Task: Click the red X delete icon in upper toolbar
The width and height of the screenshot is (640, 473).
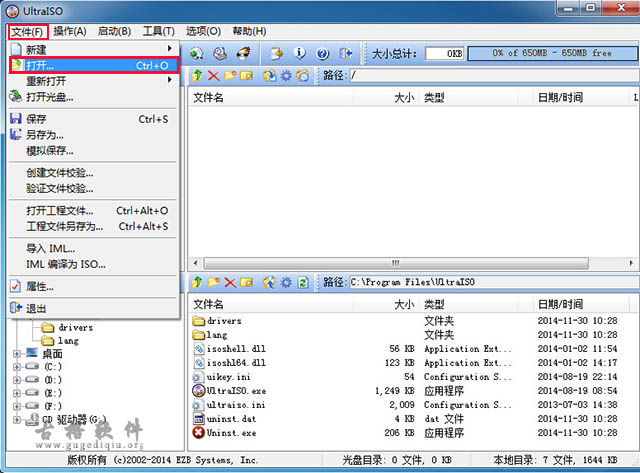Action: [x=212, y=75]
